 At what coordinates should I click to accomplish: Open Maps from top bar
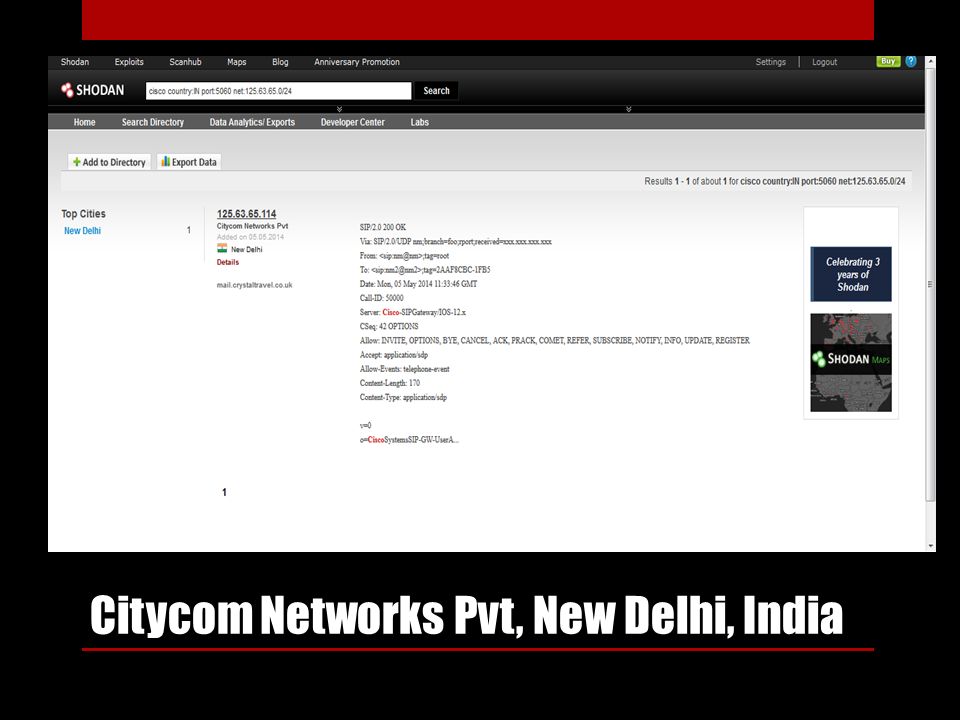[x=236, y=62]
